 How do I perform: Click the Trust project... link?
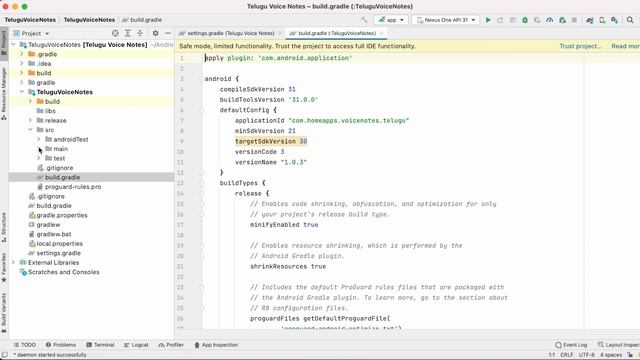point(580,46)
